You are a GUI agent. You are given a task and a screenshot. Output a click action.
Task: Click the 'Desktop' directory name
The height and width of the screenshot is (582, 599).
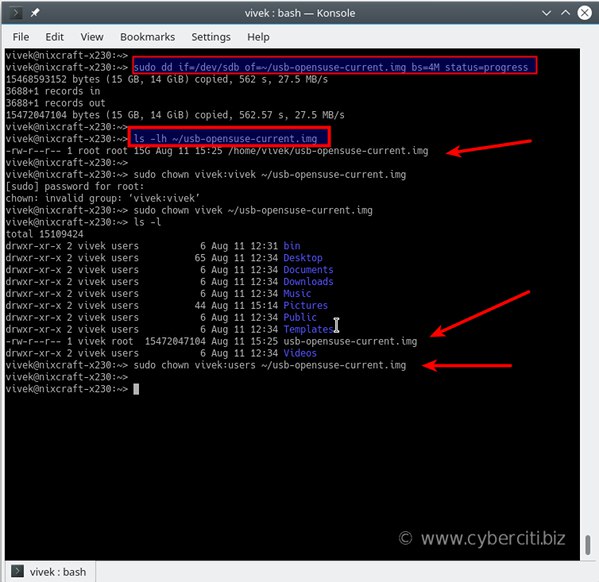tap(303, 258)
